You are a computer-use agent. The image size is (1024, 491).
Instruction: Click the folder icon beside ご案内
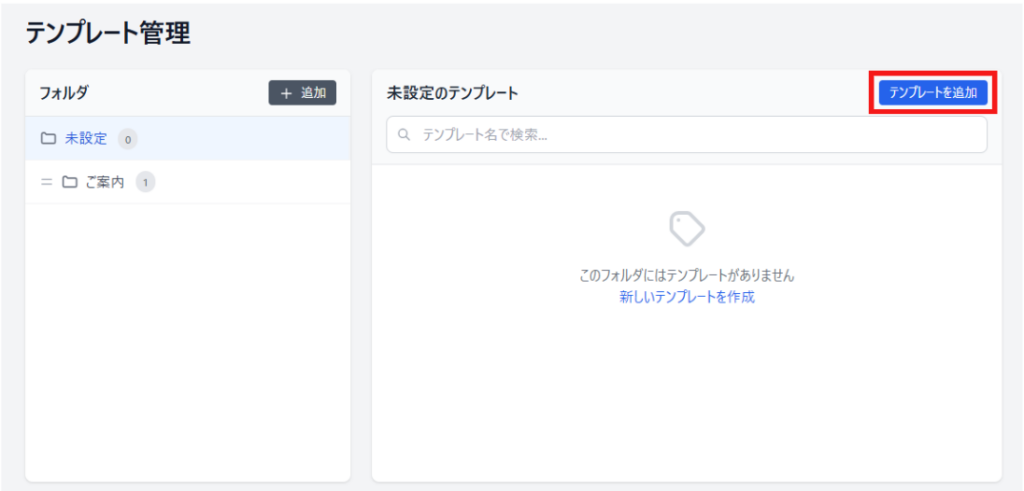[x=70, y=182]
